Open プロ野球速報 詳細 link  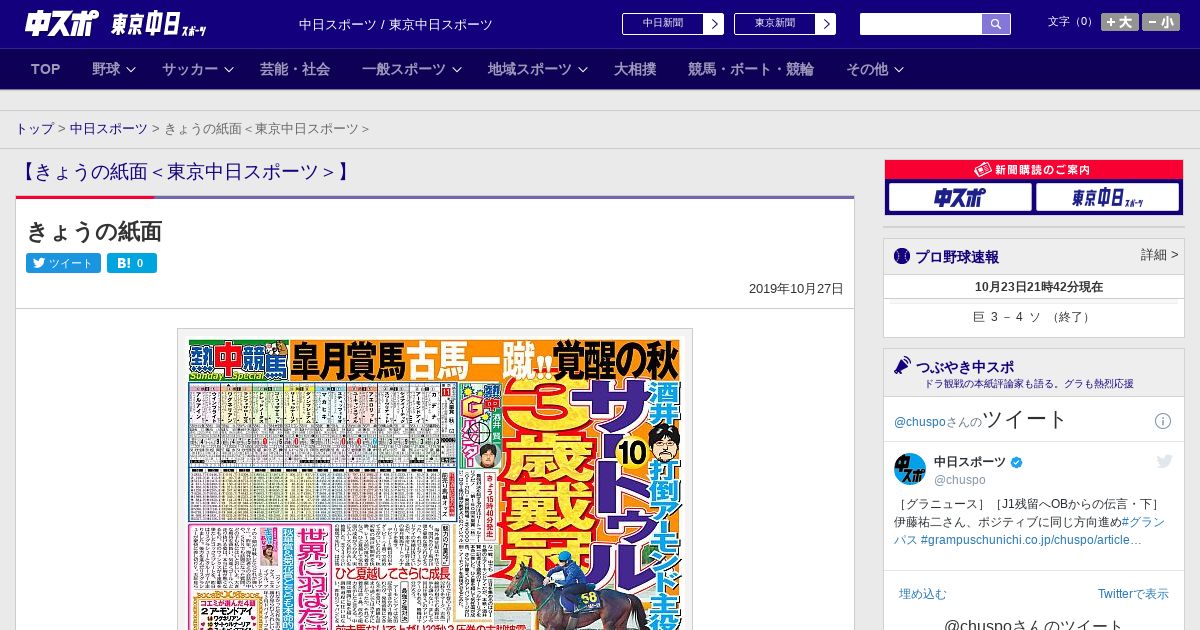click(x=1160, y=255)
